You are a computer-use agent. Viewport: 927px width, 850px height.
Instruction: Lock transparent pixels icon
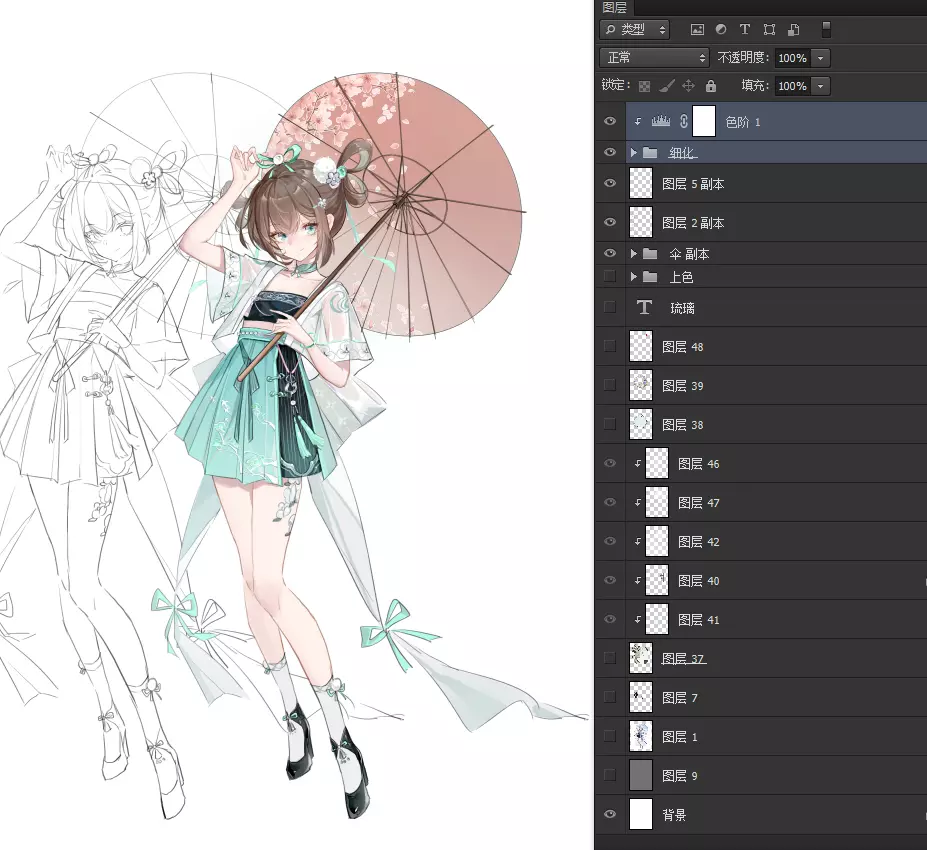coord(644,86)
